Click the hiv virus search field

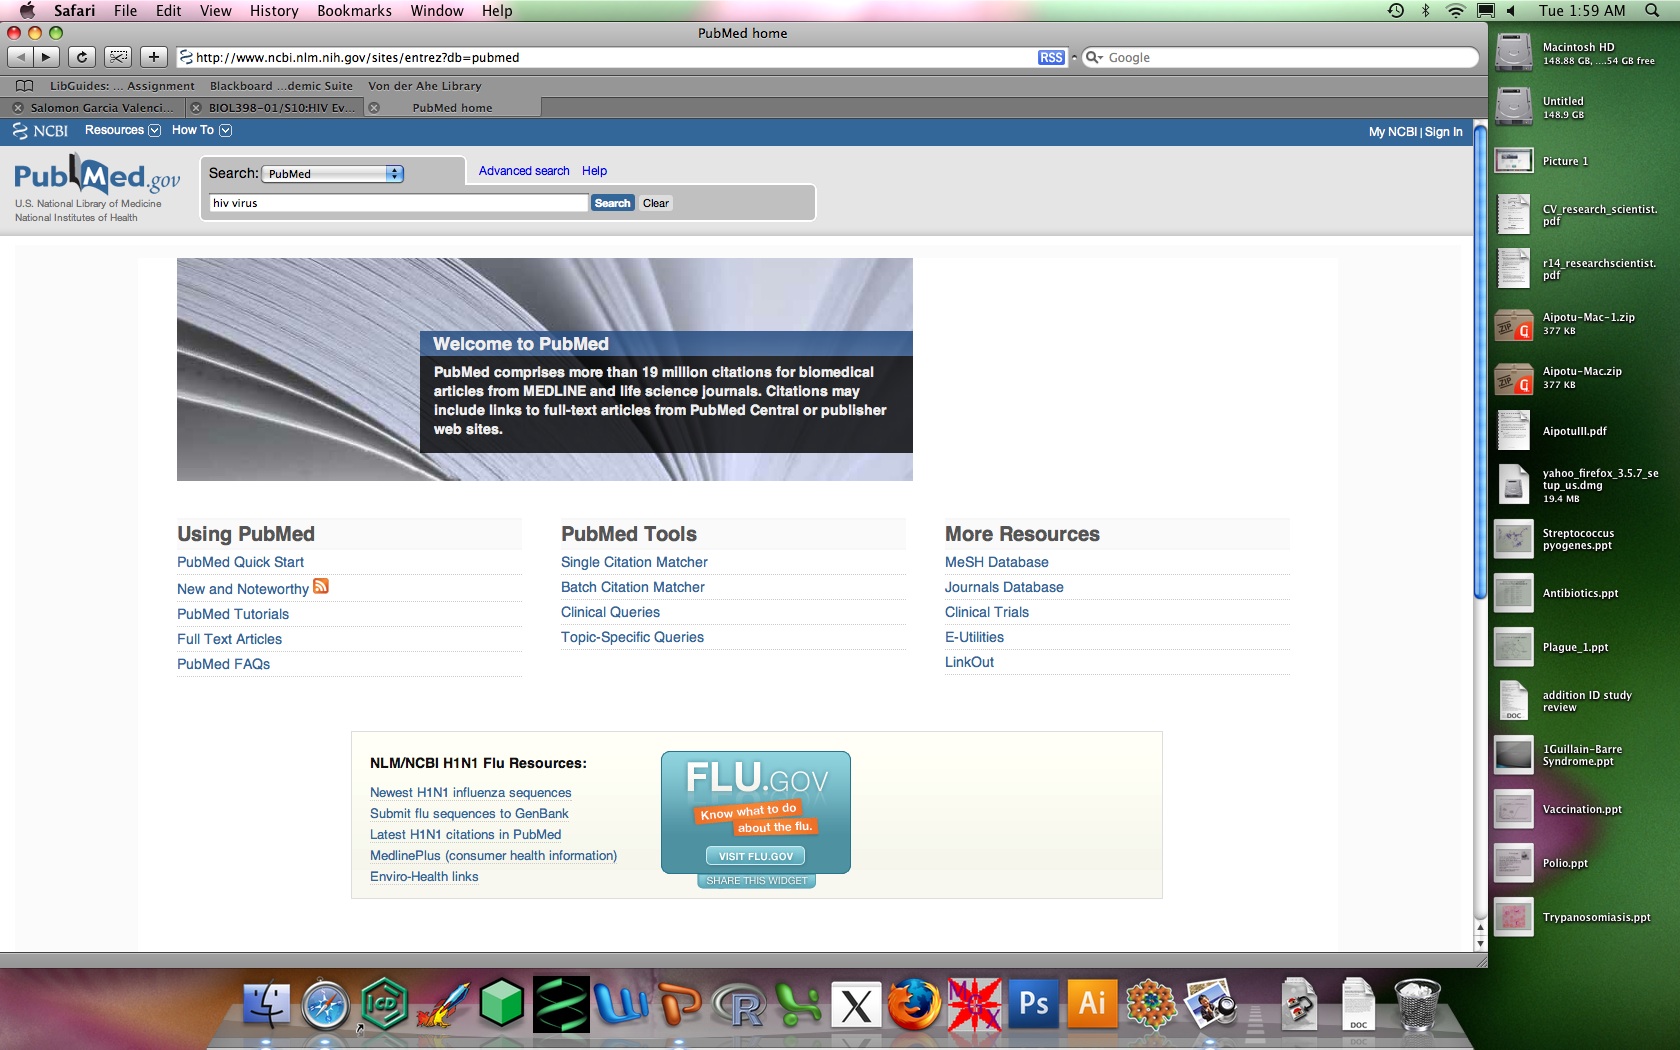(398, 203)
